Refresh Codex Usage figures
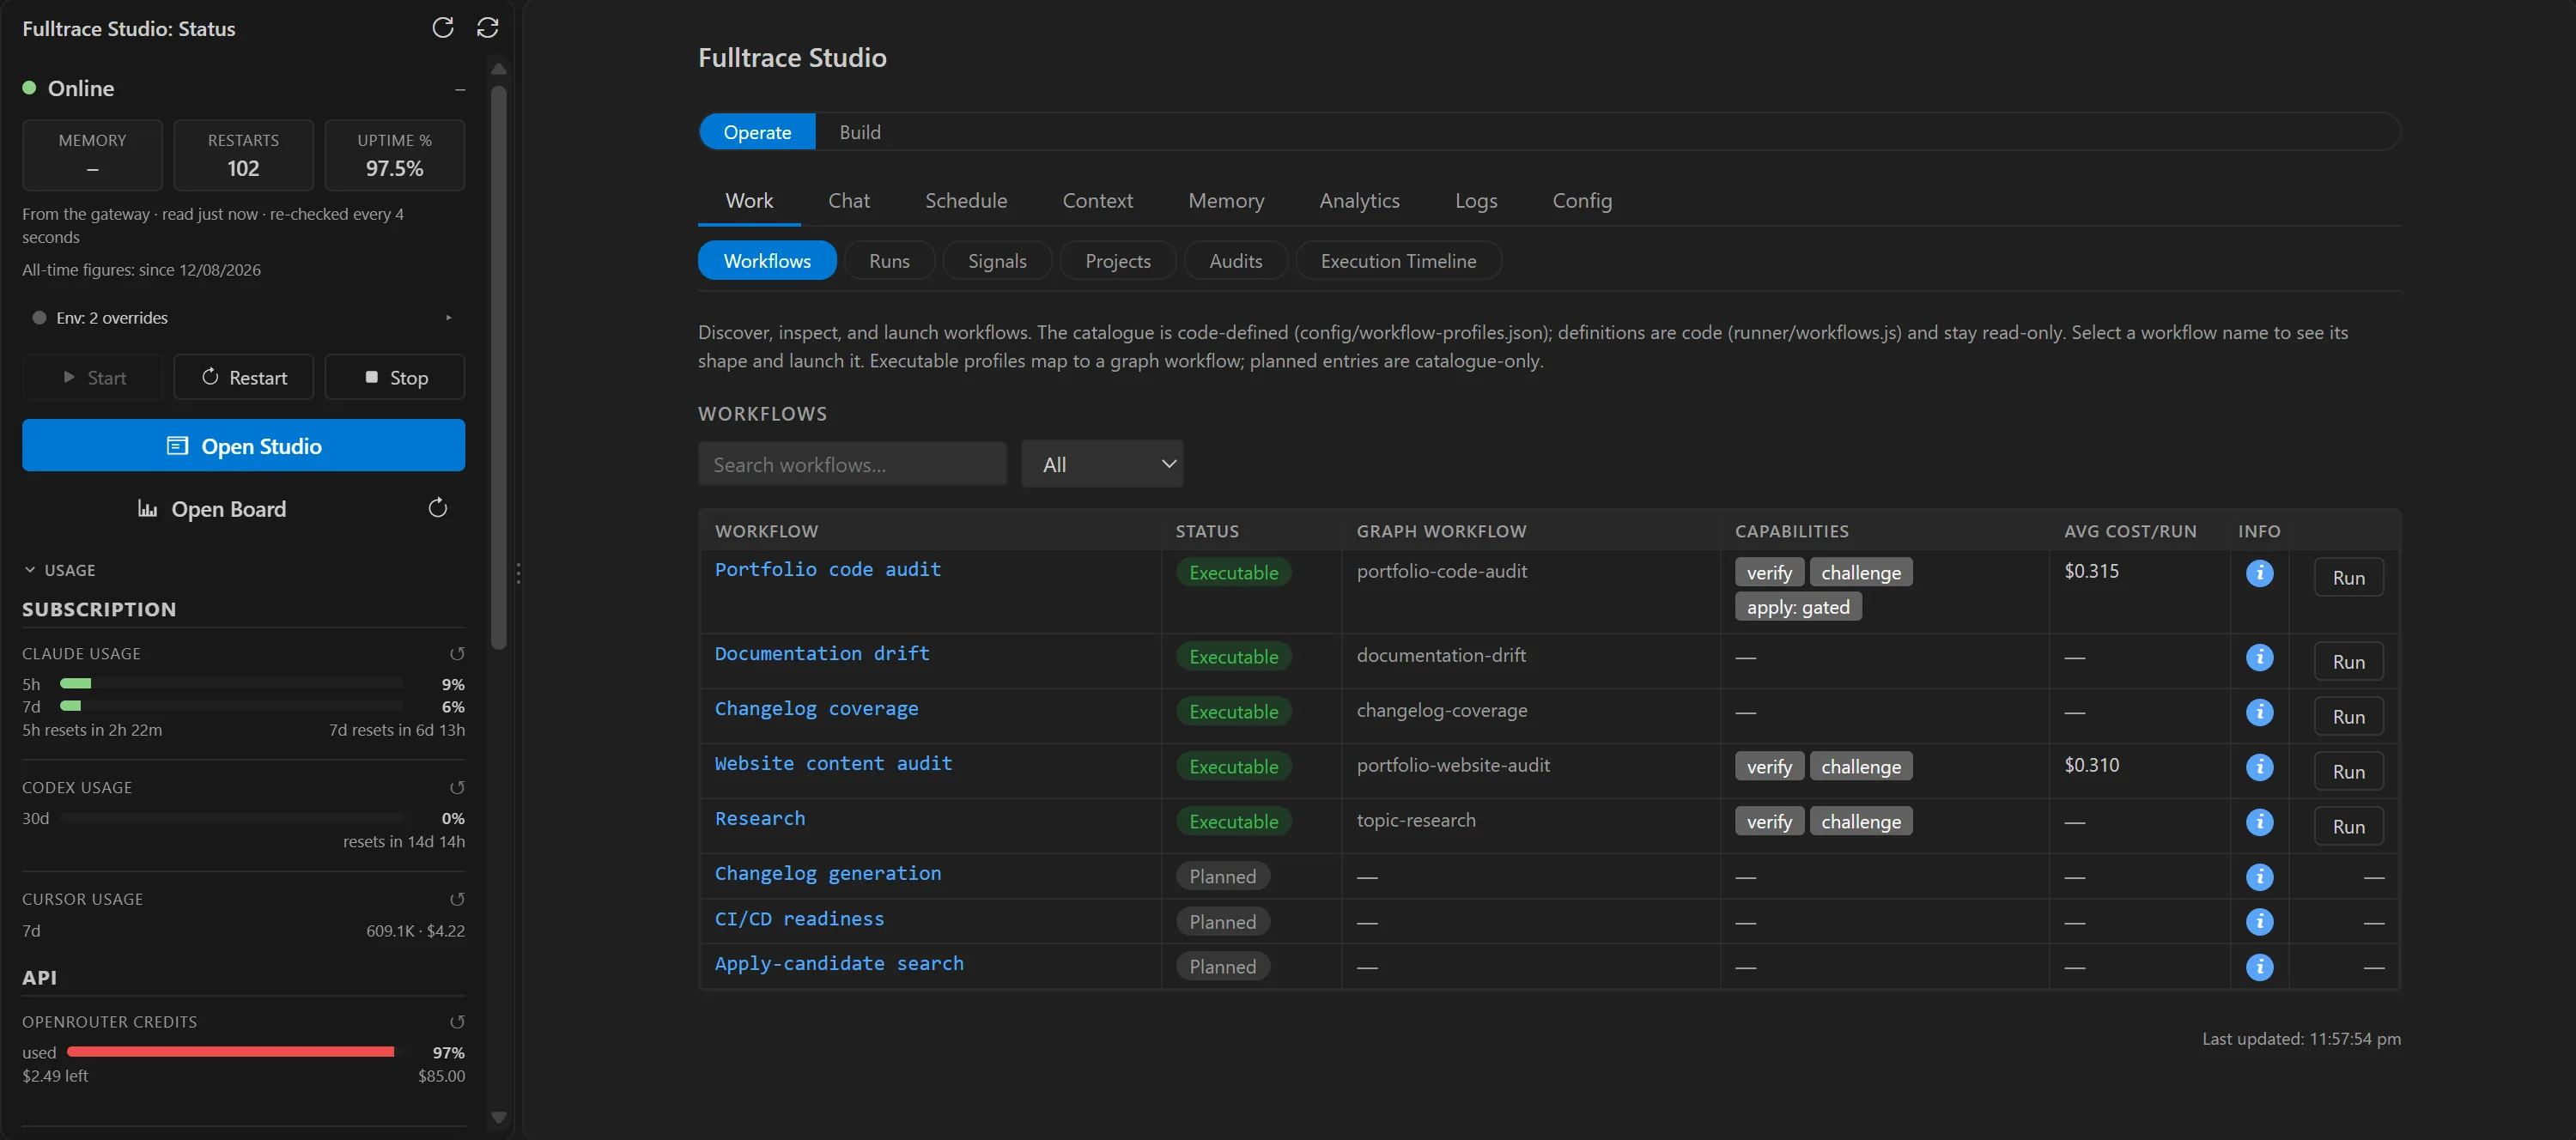This screenshot has width=2576, height=1140. coord(457,787)
